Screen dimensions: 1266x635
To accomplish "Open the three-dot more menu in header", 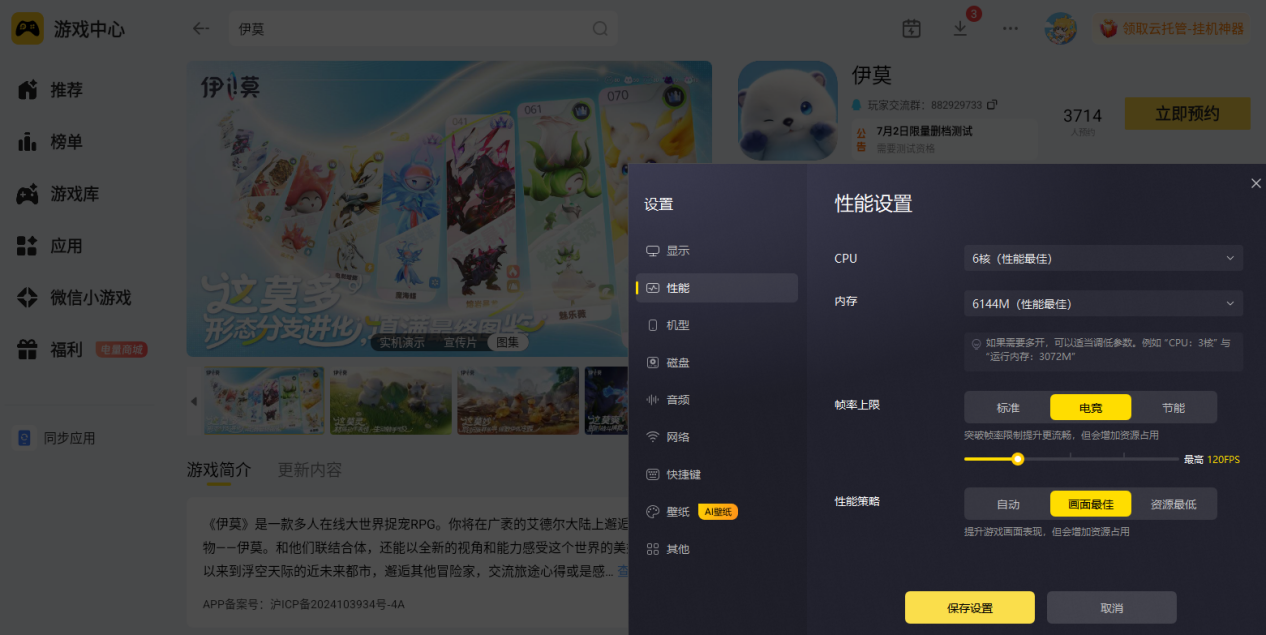I will (x=1010, y=29).
